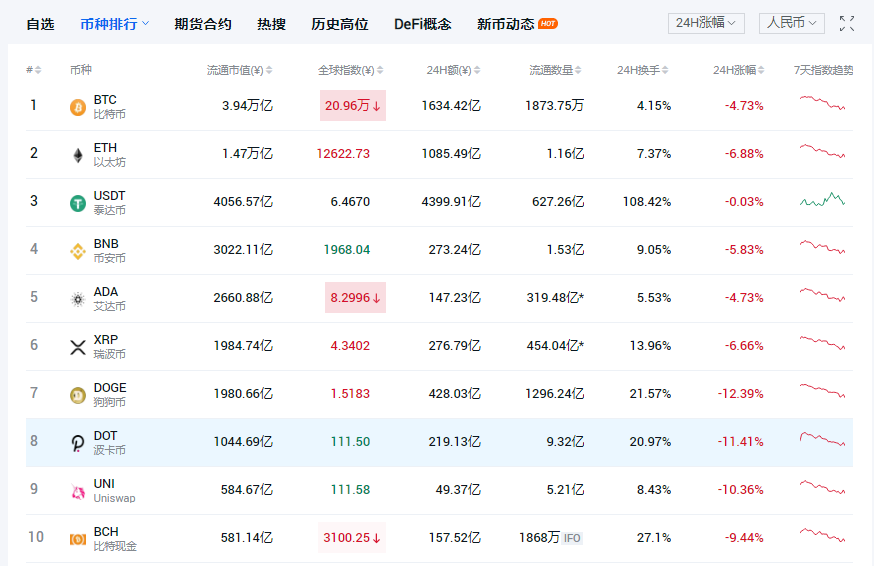874x566 pixels.
Task: Click the BTC 7-day trend sparkline
Action: (x=822, y=103)
